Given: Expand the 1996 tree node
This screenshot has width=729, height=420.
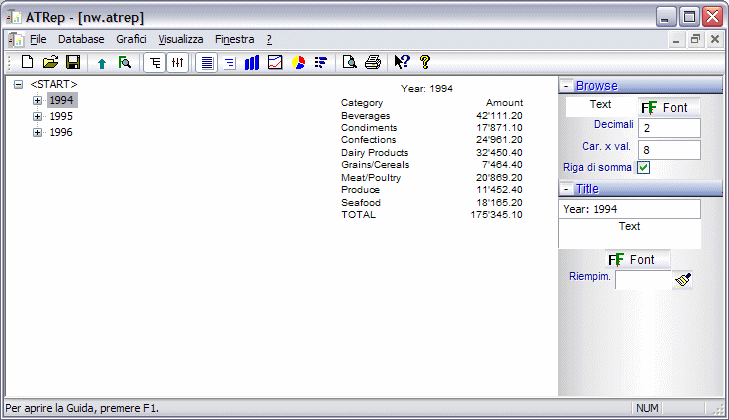Looking at the screenshot, I should (38, 133).
